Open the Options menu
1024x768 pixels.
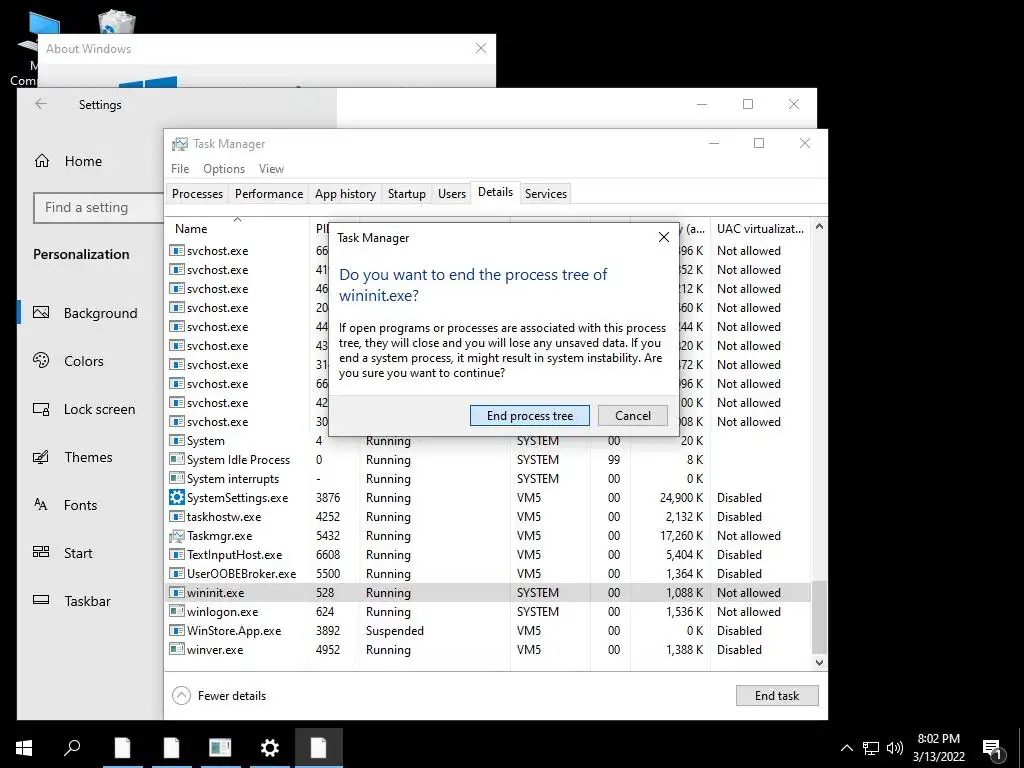point(224,168)
